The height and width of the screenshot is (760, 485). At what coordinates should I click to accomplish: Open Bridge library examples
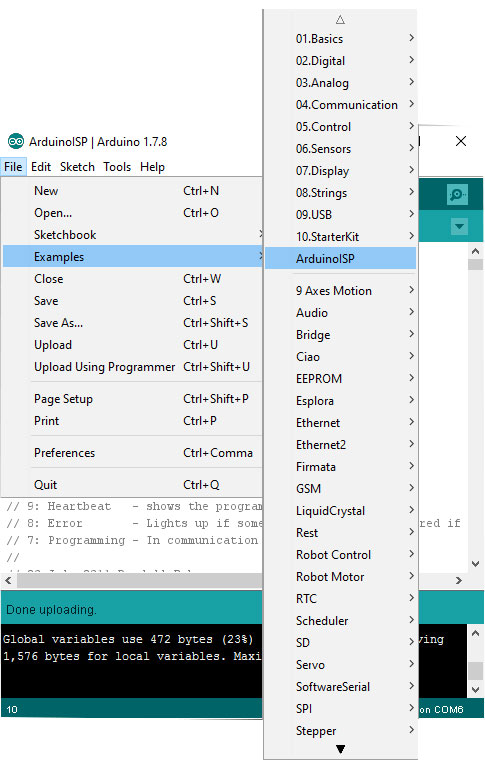(x=341, y=334)
